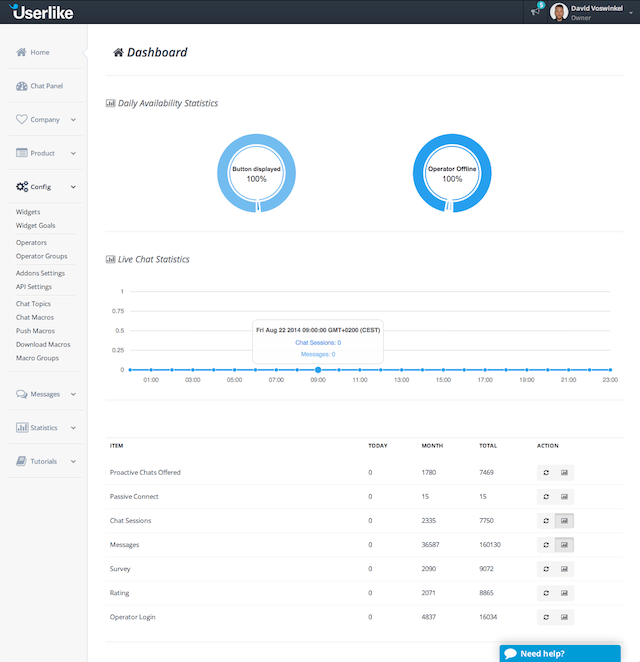Toggle chart display for Messages row
The image size is (640, 662).
[x=564, y=545]
